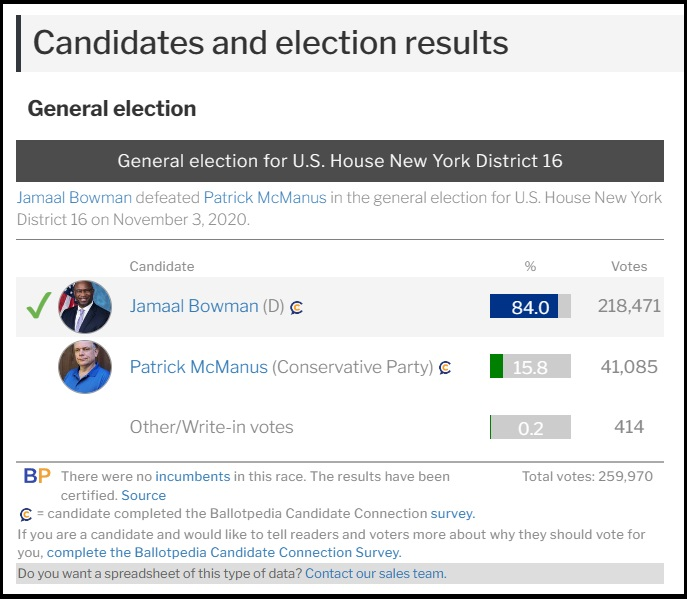Open Patrick McManus's portrait photo
This screenshot has height=599, width=687.
click(85, 367)
